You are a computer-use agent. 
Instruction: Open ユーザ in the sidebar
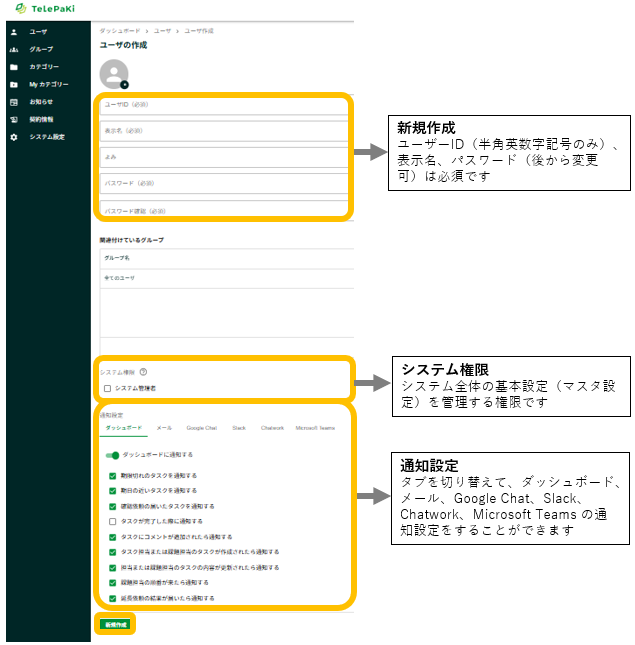pos(37,32)
